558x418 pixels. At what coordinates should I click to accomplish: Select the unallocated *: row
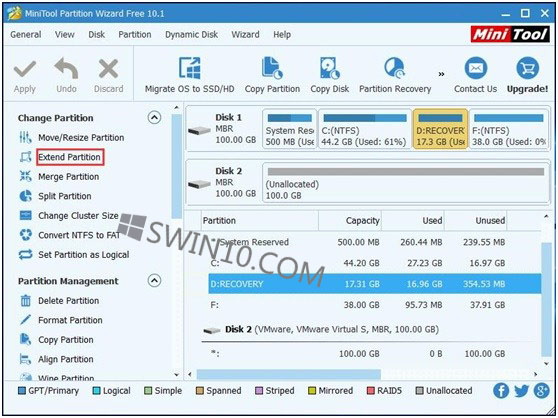point(374,354)
